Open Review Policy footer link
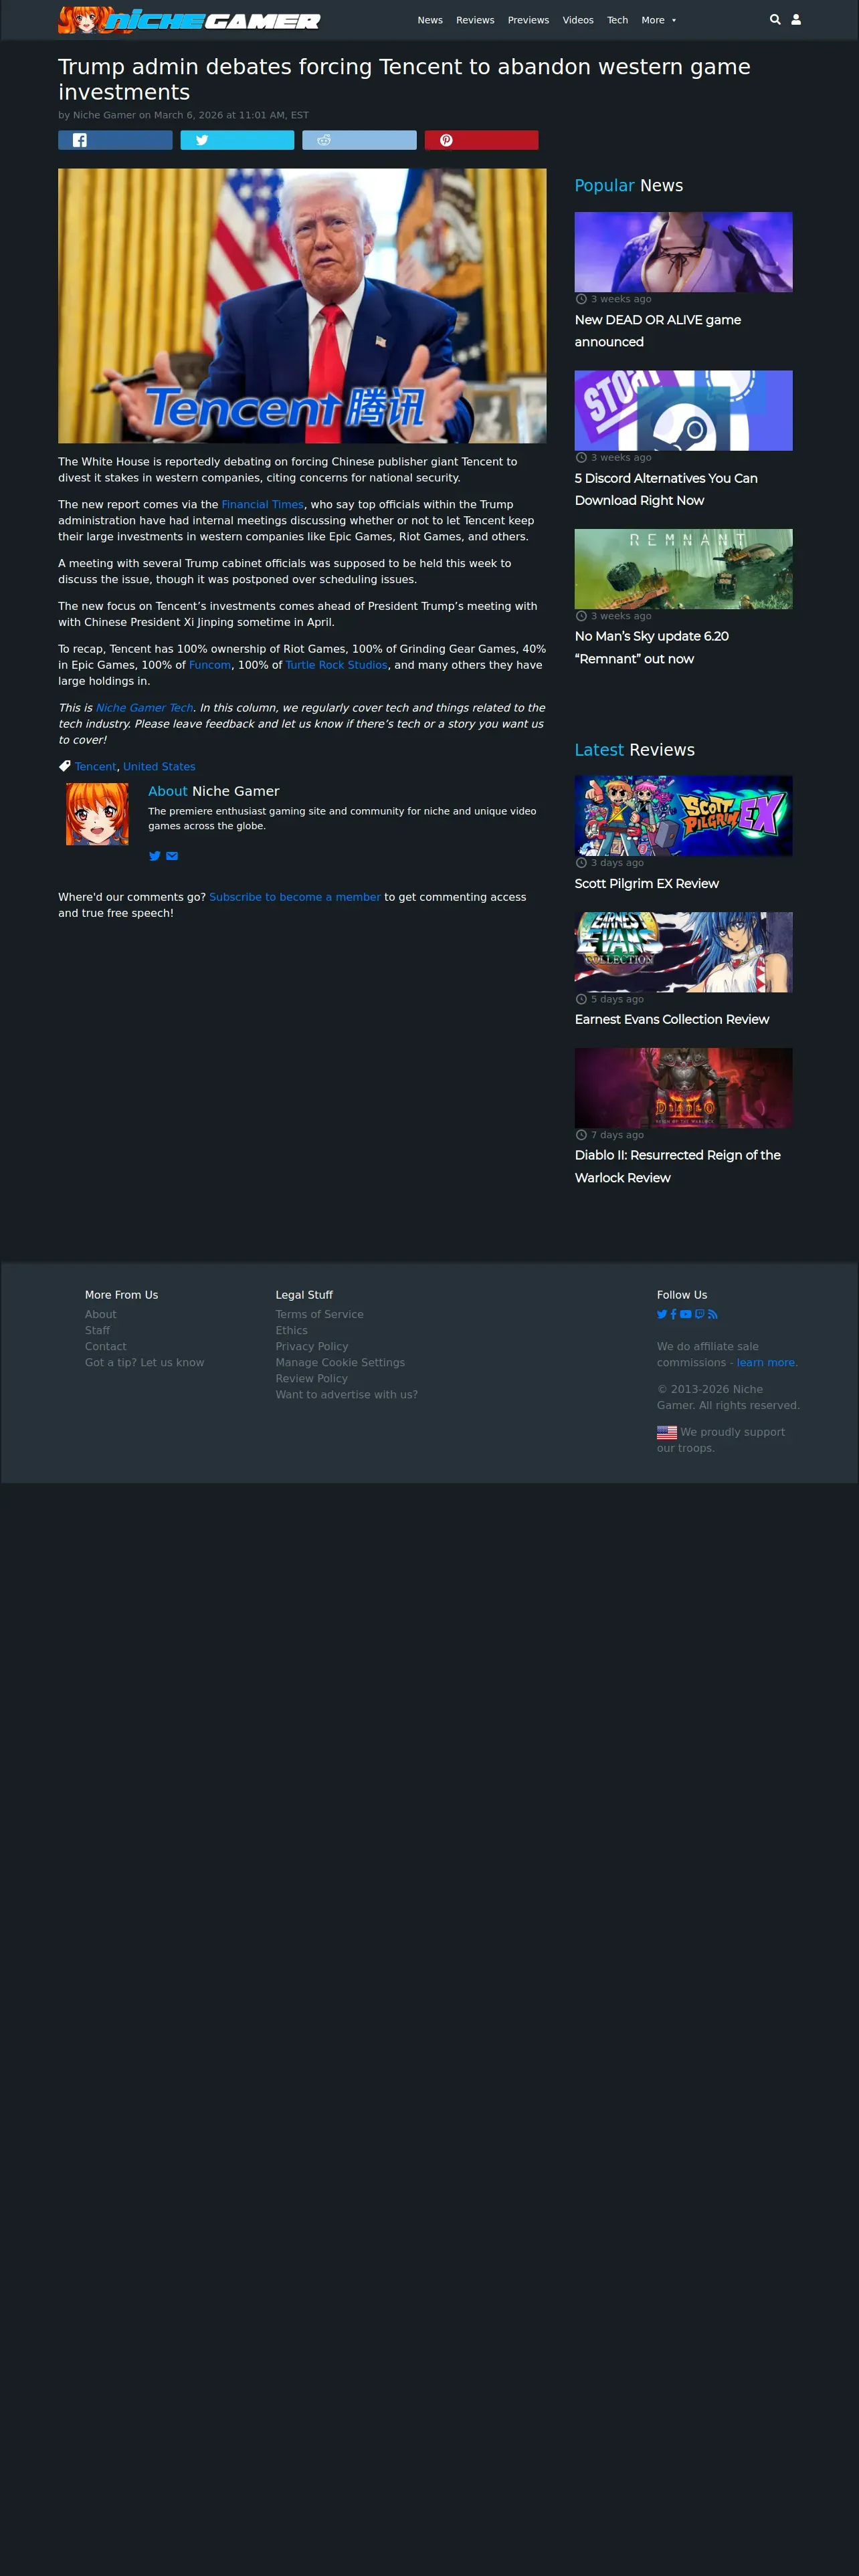This screenshot has width=859, height=2576. (x=311, y=1379)
